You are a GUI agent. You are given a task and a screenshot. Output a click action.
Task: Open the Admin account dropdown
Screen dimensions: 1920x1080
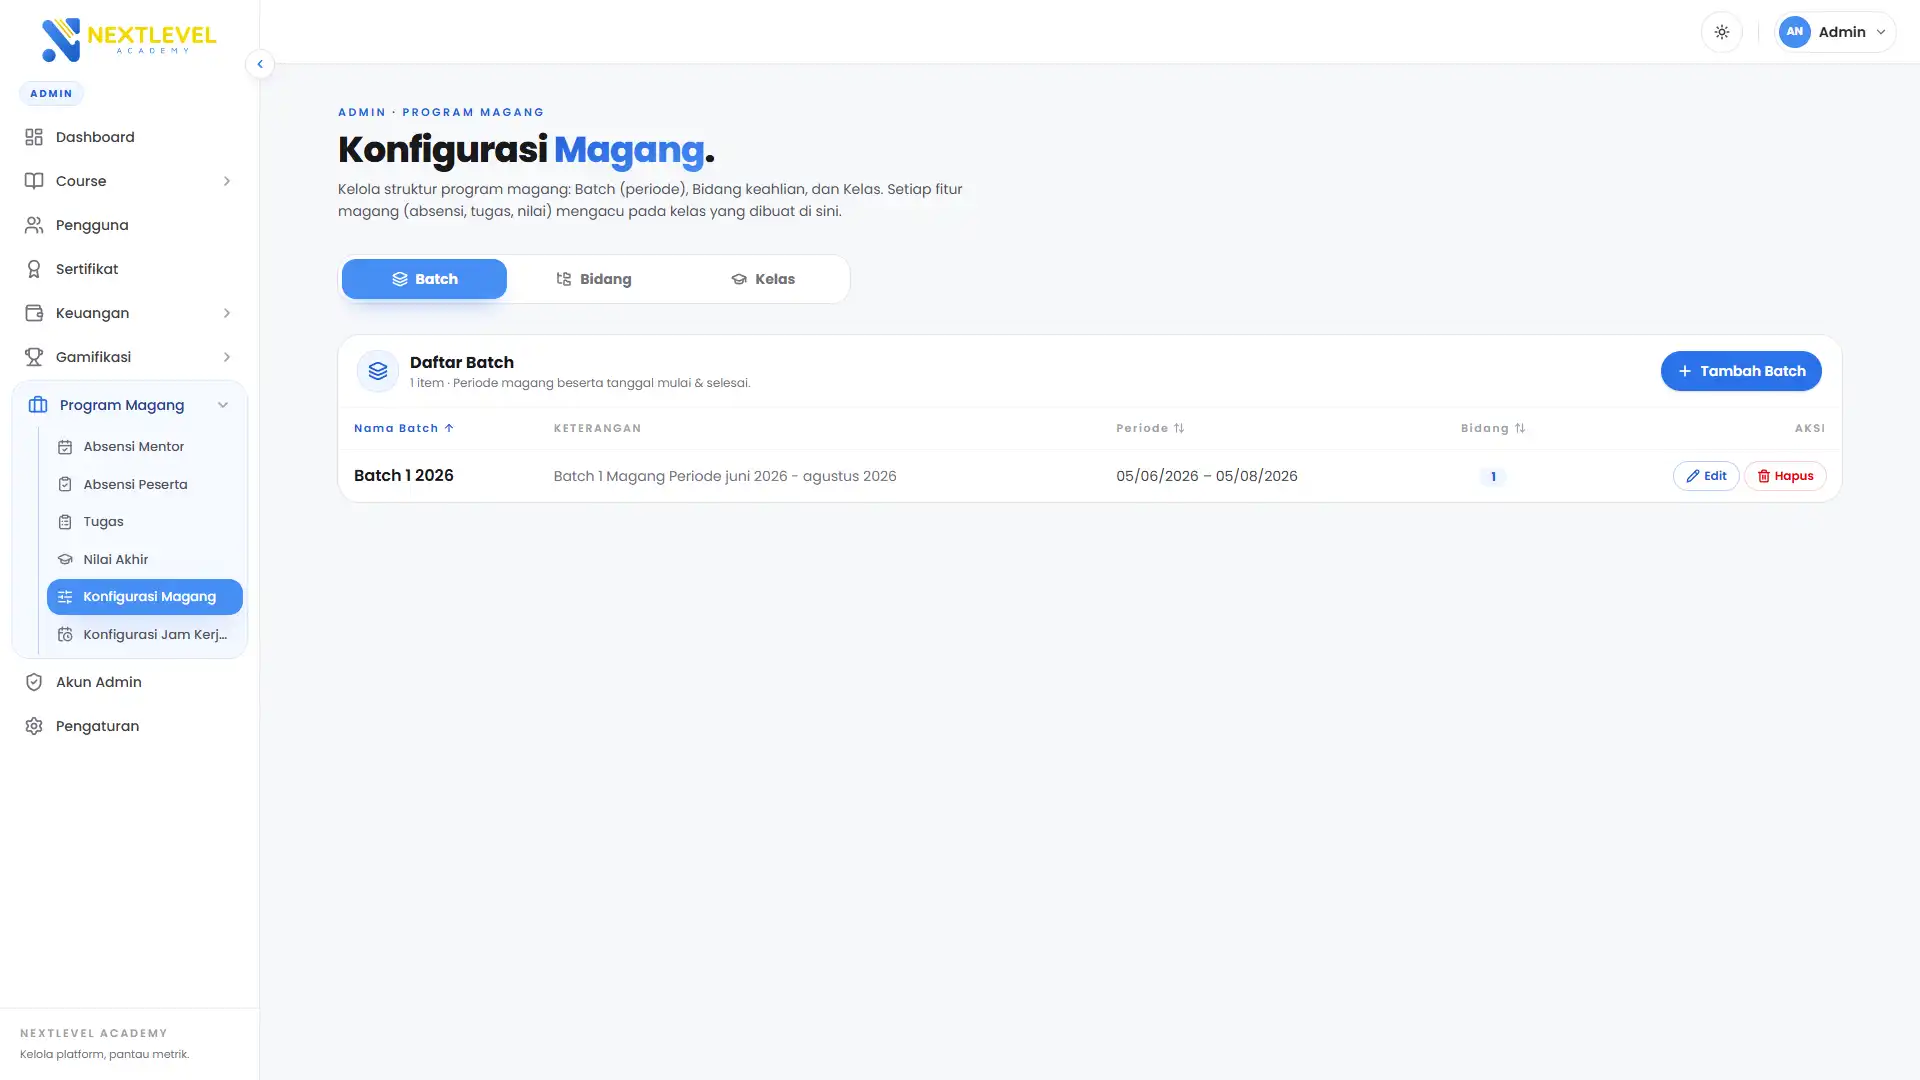(x=1835, y=32)
